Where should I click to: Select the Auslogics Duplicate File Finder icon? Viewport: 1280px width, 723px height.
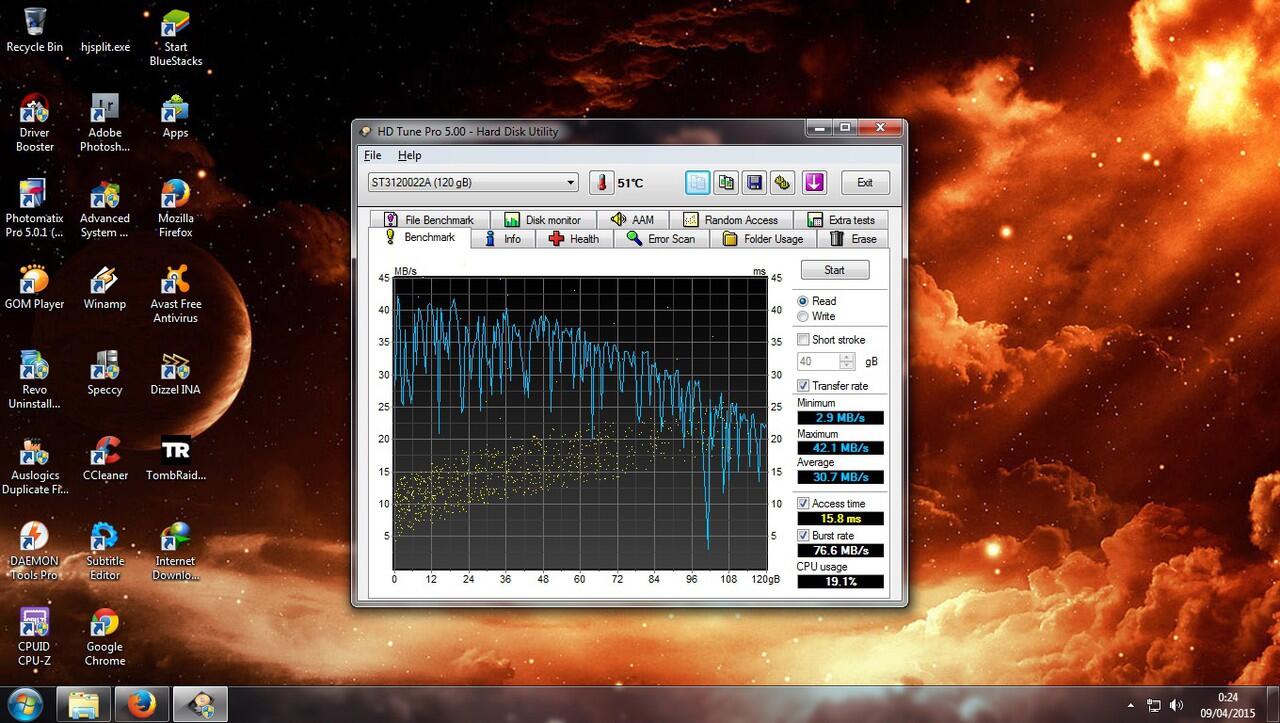pos(34,467)
